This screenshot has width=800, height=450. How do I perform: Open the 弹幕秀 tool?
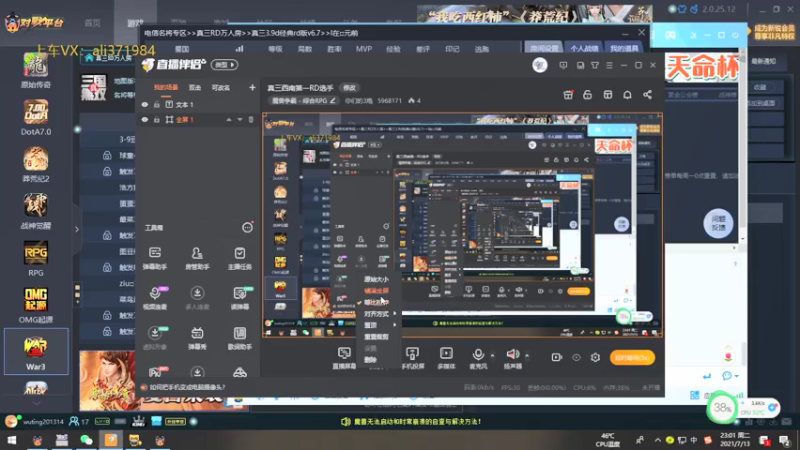point(197,338)
